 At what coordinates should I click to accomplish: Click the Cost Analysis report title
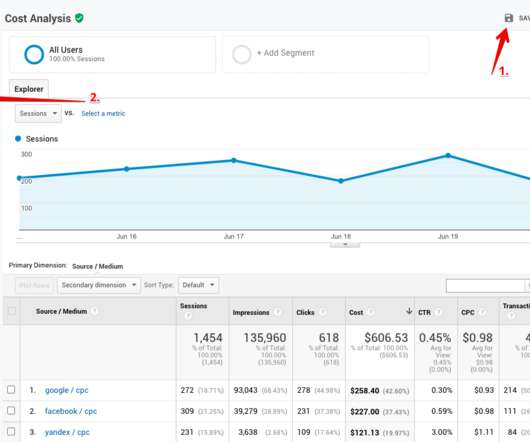pos(38,18)
